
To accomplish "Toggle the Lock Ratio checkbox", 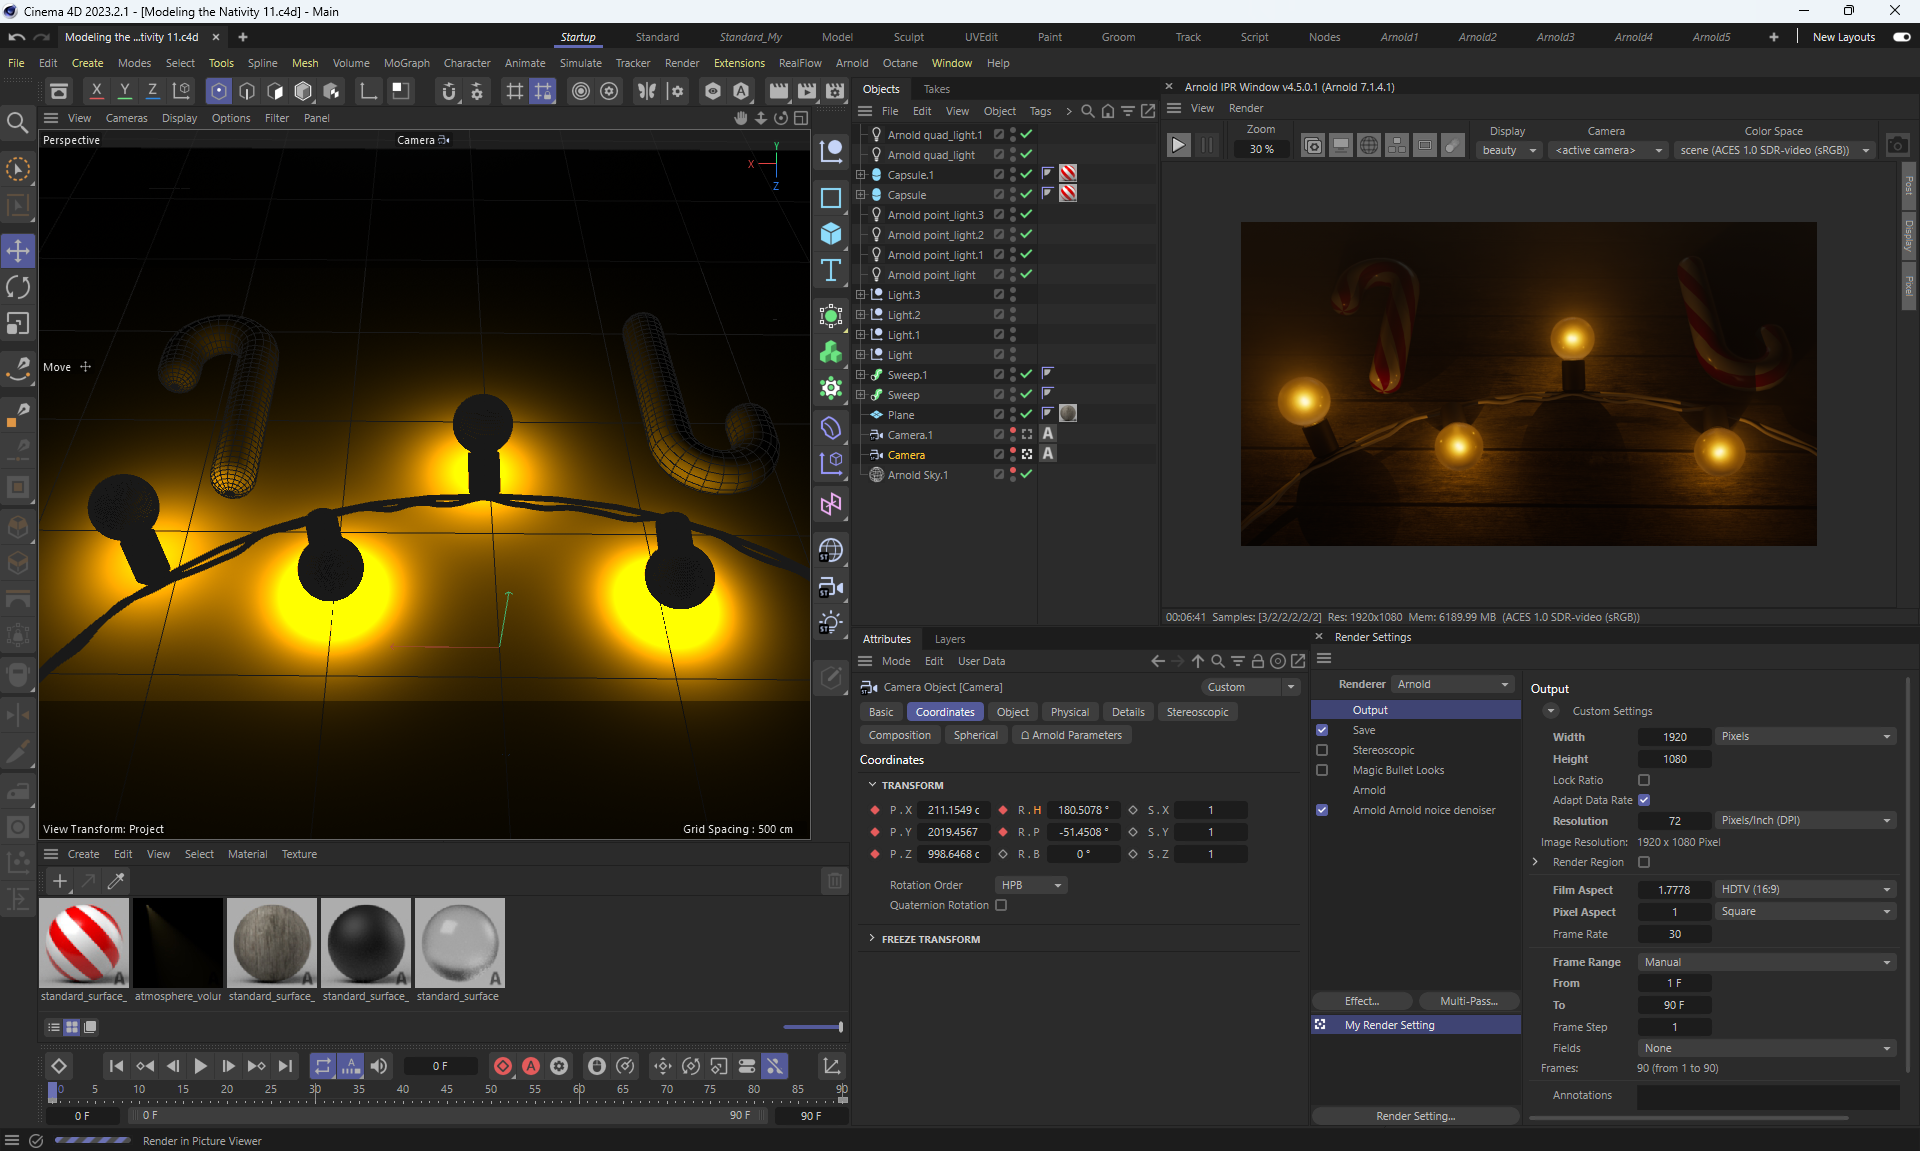I will (x=1644, y=780).
